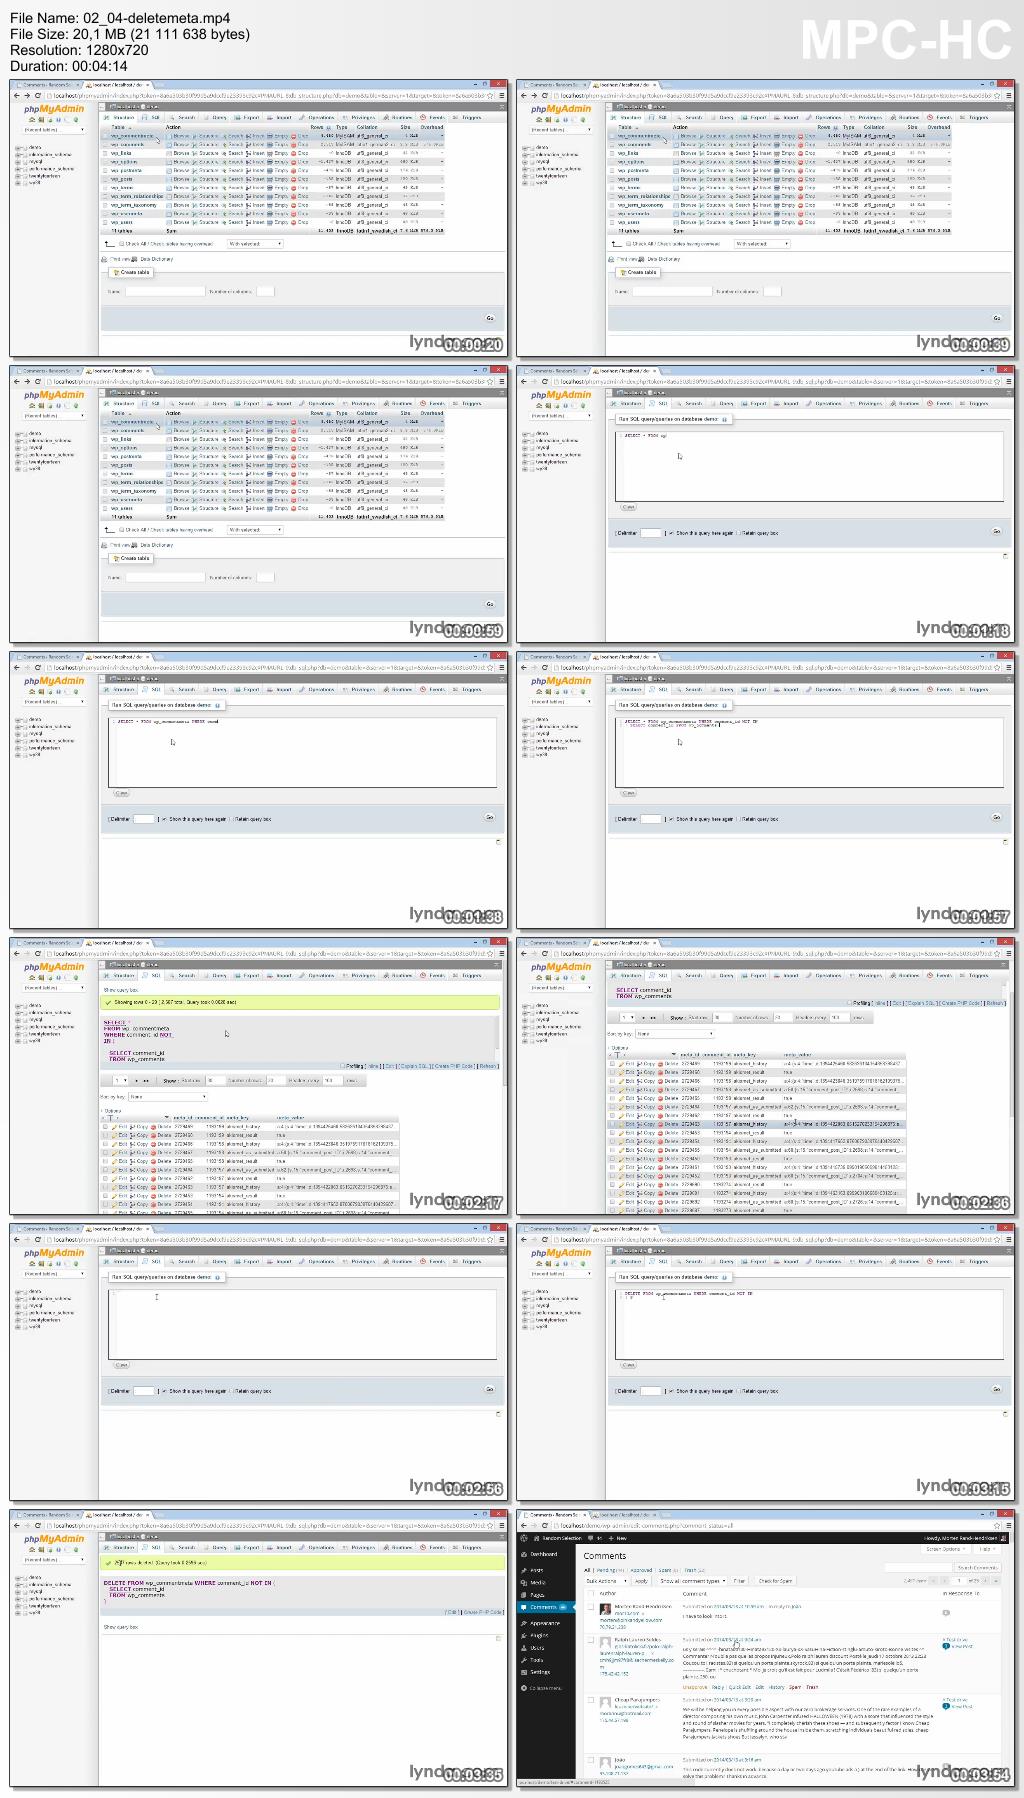In the 00:00:20 frame, click Browse icon for wp_users
The image size is (1024, 1798).
pos(169,222)
